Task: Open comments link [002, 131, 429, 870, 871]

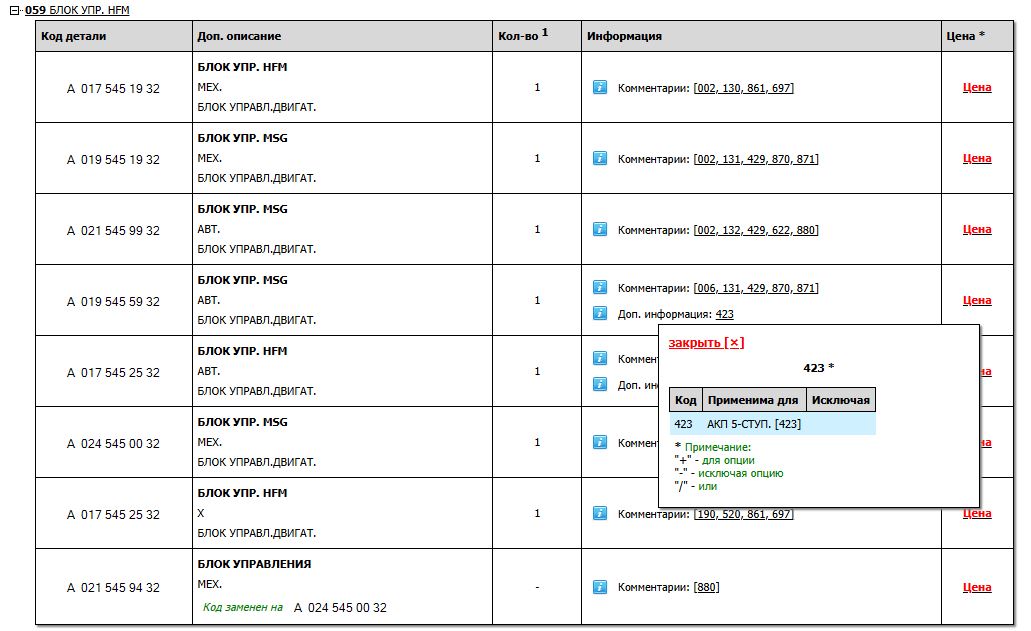Action: [x=756, y=159]
